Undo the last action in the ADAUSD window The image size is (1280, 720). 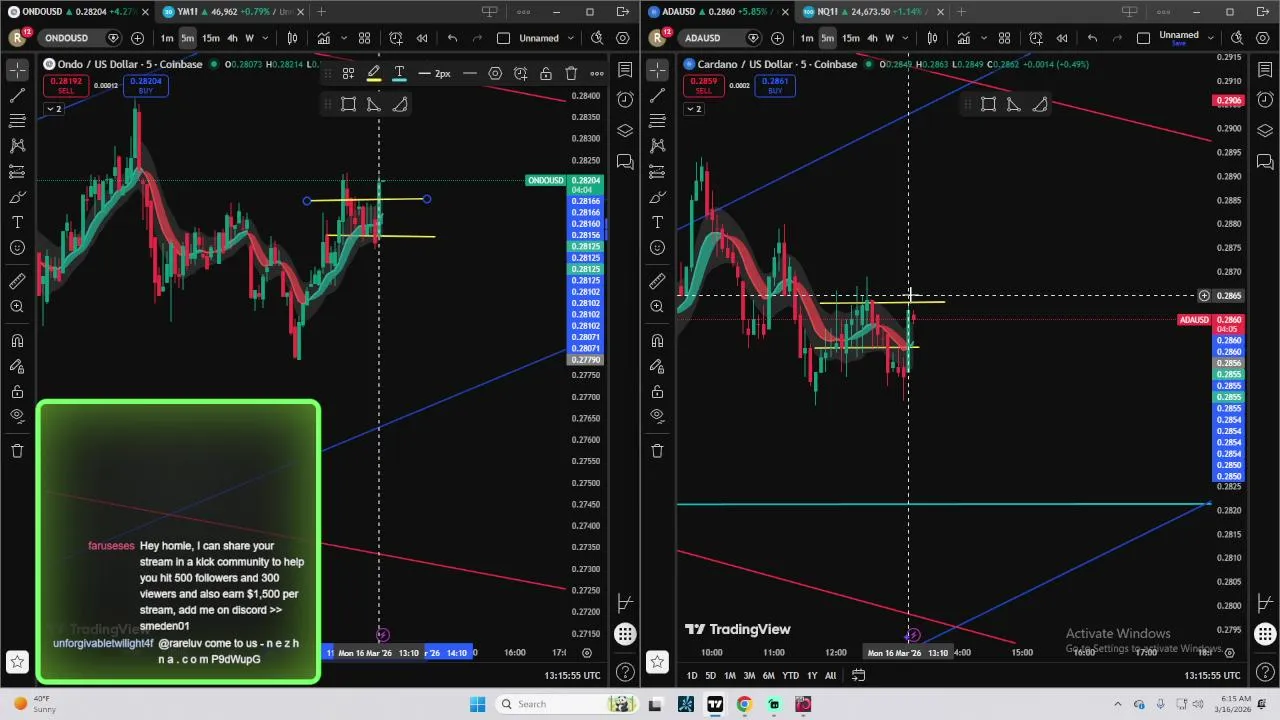[x=1092, y=38]
